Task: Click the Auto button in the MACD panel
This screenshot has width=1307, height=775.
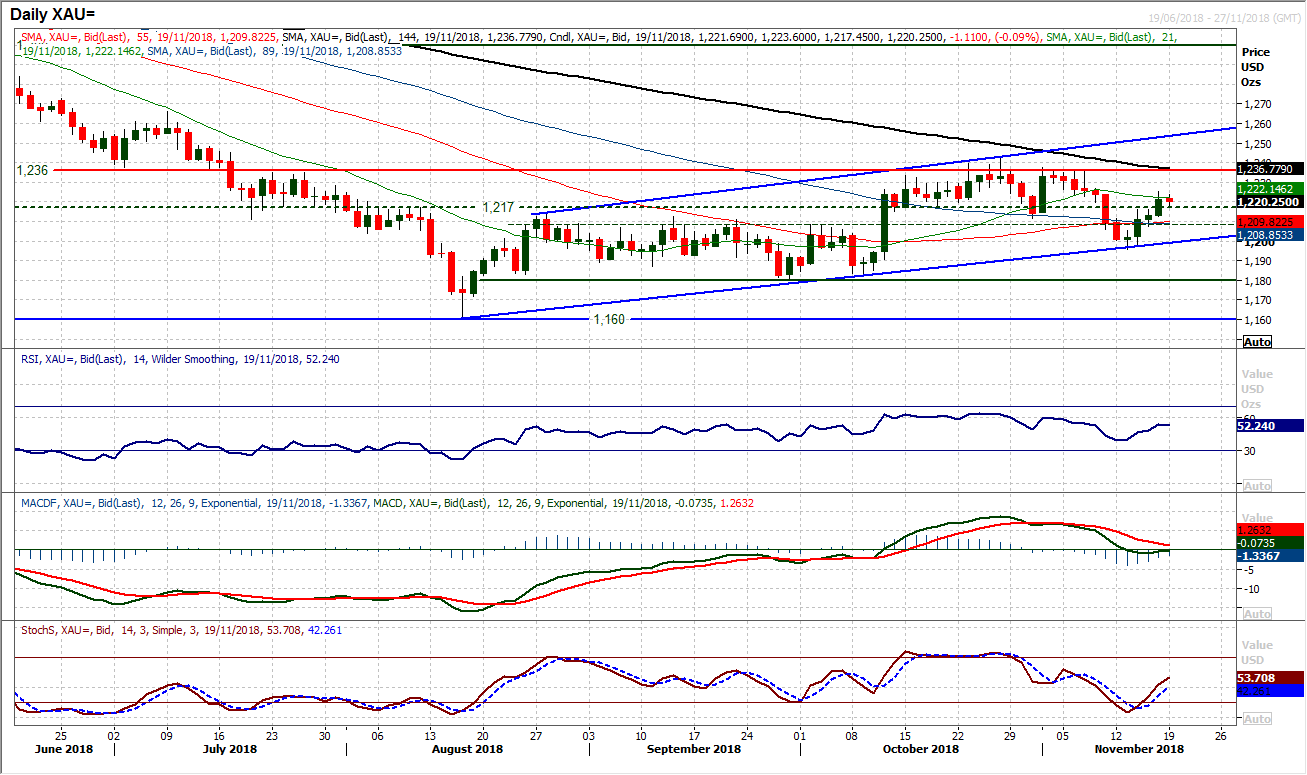Action: (1257, 614)
